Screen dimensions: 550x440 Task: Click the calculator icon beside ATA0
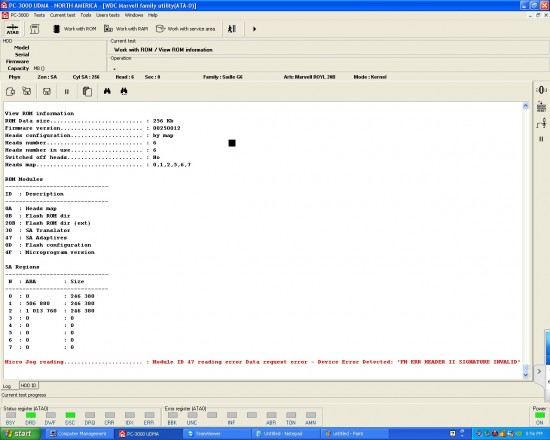[34, 29]
